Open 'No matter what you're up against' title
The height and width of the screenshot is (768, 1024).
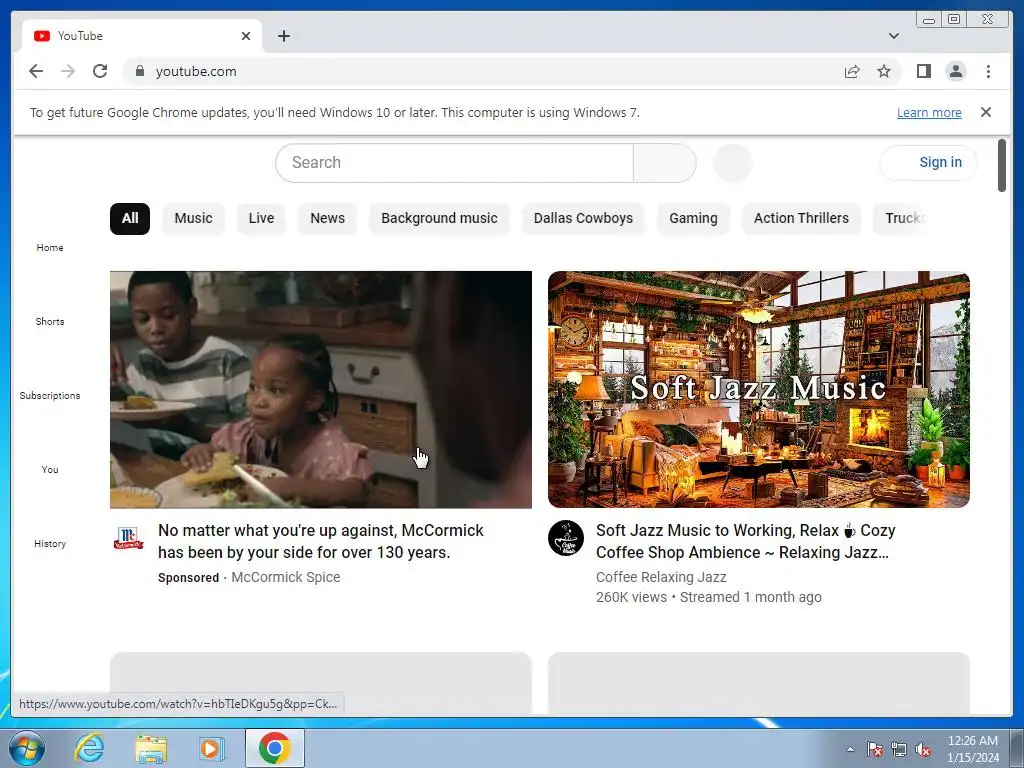pos(321,541)
